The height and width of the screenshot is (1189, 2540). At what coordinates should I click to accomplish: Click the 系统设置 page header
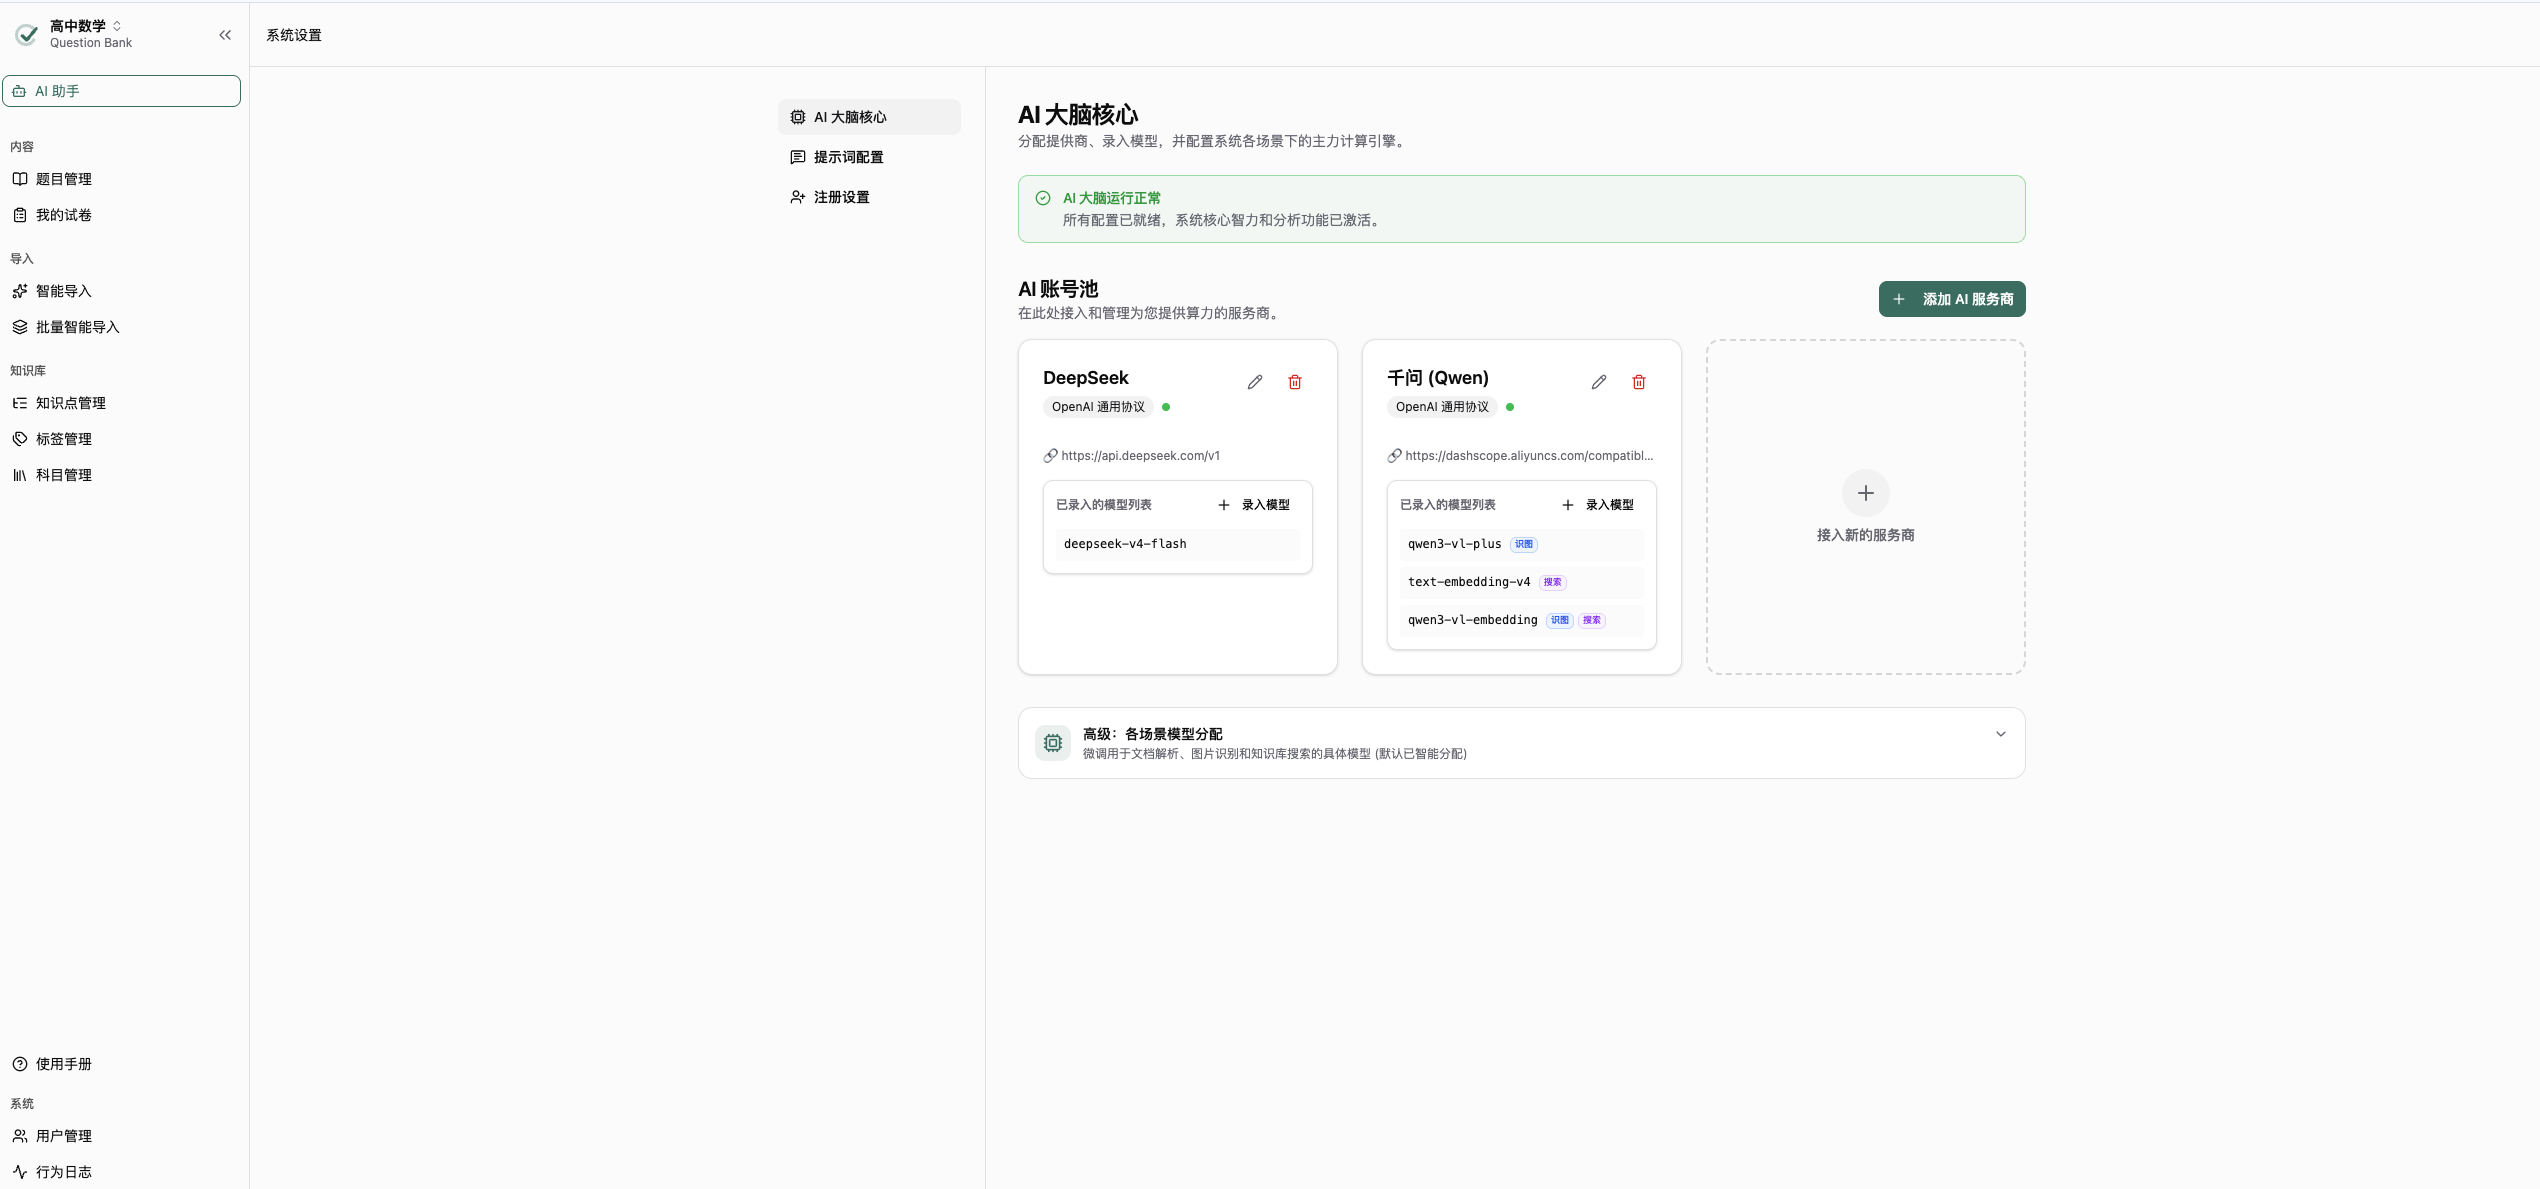click(294, 35)
